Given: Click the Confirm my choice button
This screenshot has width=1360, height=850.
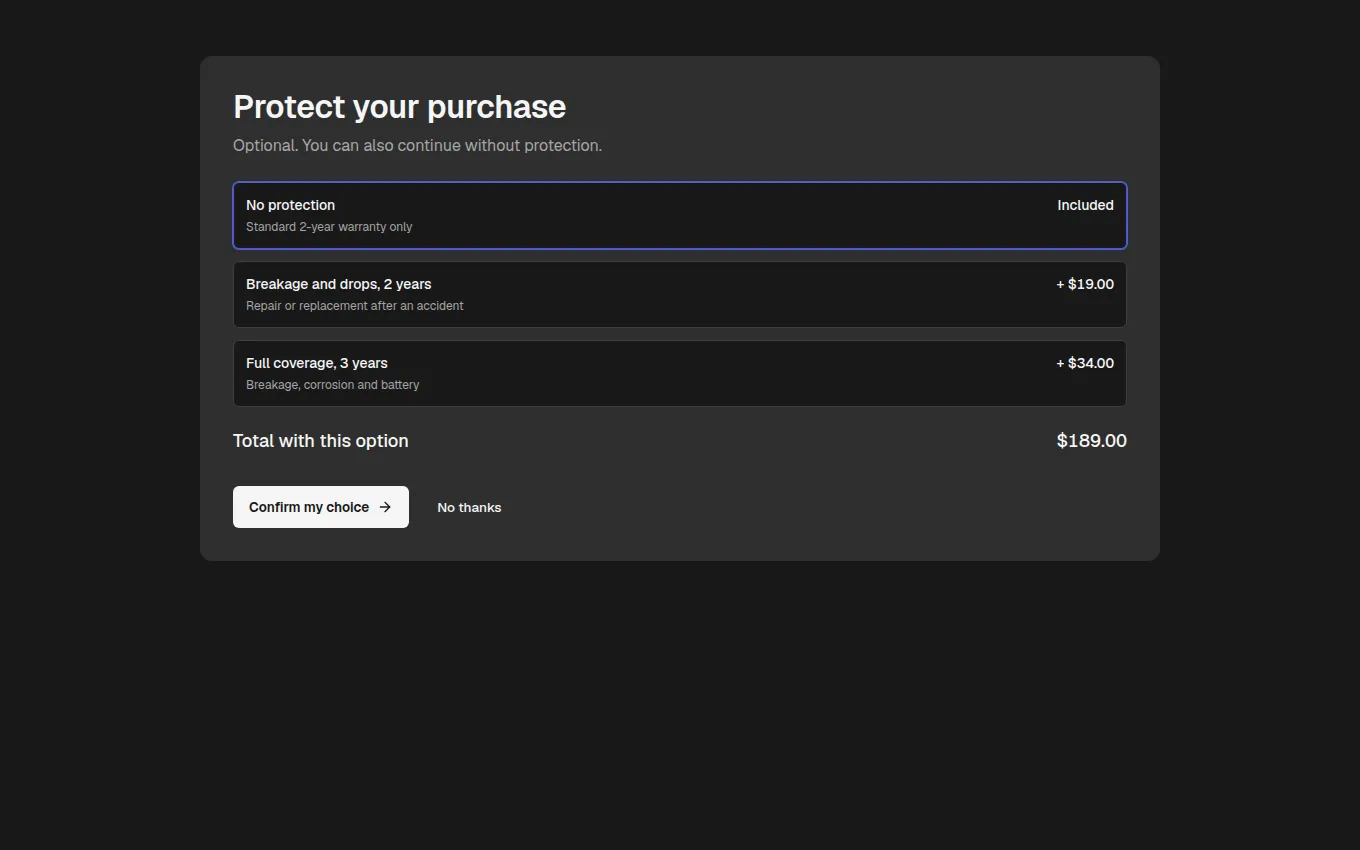Looking at the screenshot, I should (x=321, y=507).
